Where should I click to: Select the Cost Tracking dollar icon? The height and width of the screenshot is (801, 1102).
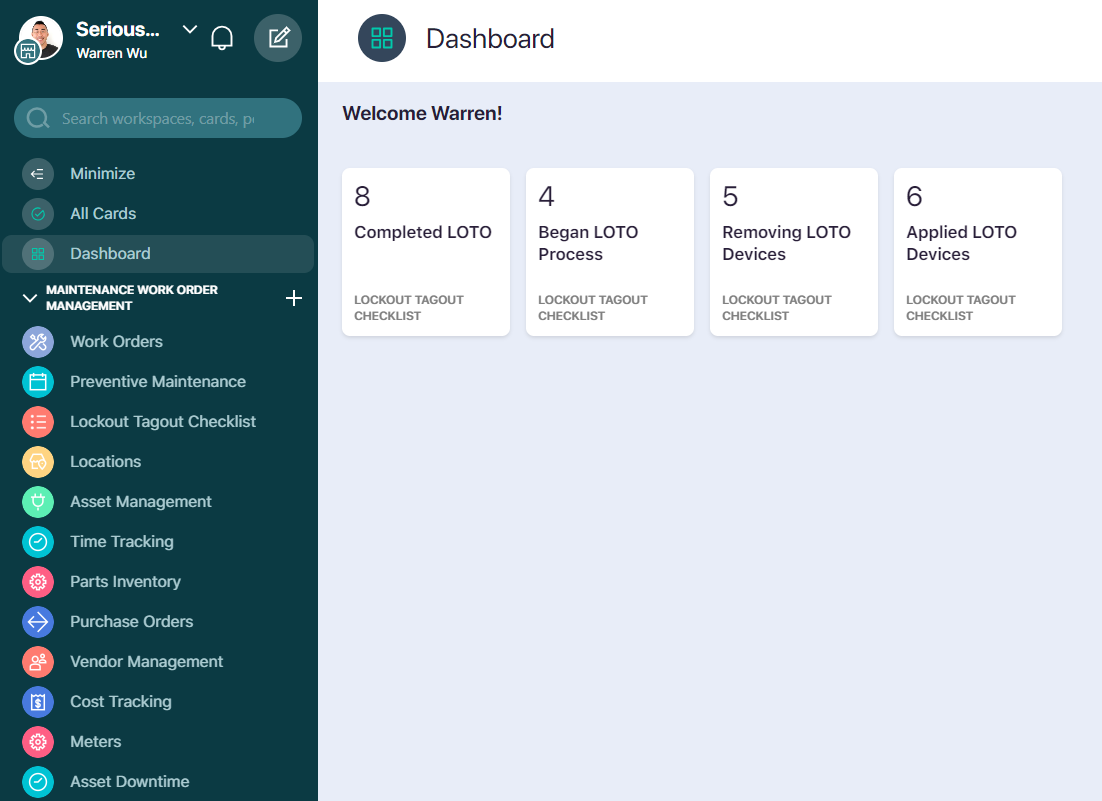click(x=37, y=701)
